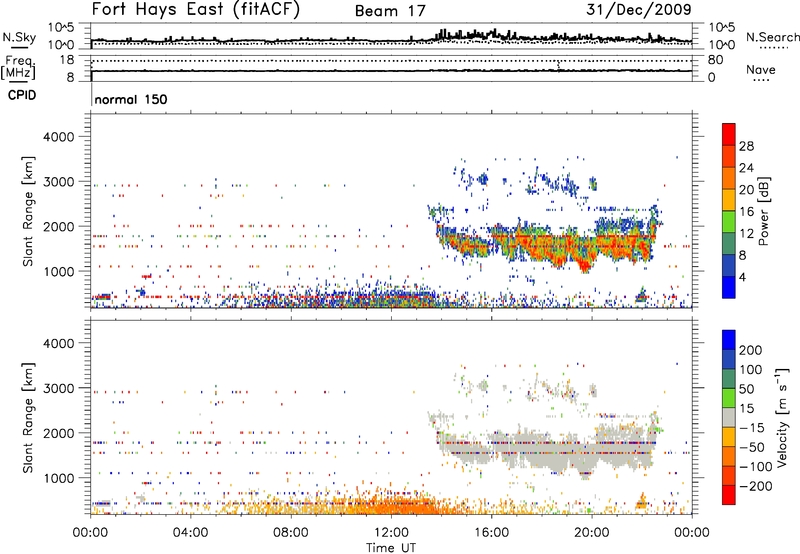Click the "12" power colorbar label
Image resolution: width=800 pixels, height=554 pixels.
(746, 234)
